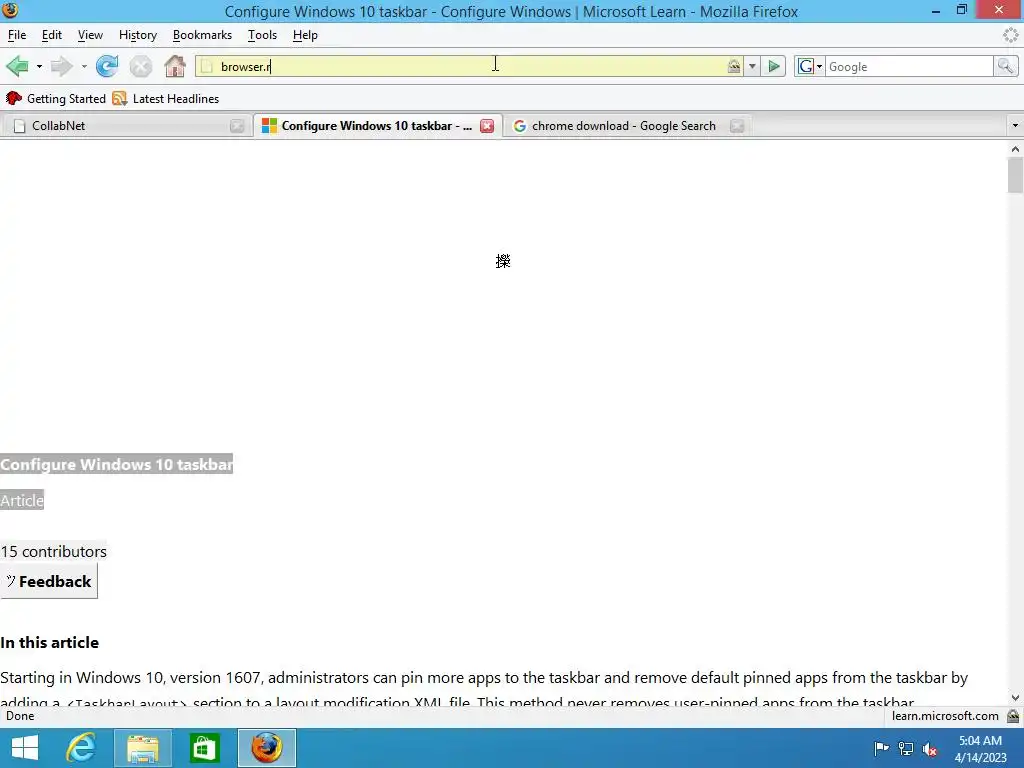Click the Stop loading button
This screenshot has width=1024, height=768.
140,66
